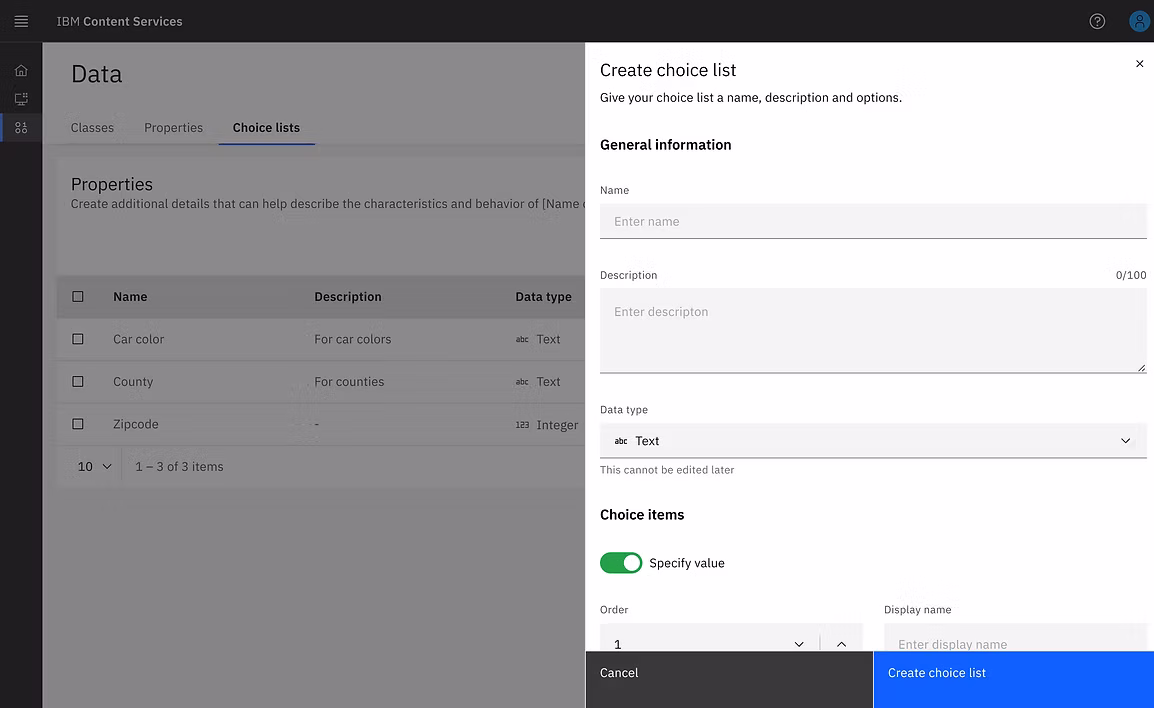Viewport: 1154px width, 708px height.
Task: Check the County row checkbox
Action: click(x=78, y=382)
